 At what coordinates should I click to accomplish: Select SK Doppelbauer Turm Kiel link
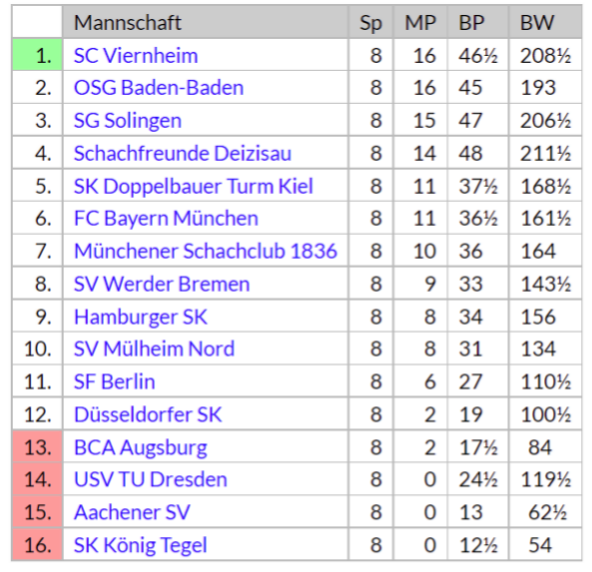pyautogui.click(x=193, y=186)
